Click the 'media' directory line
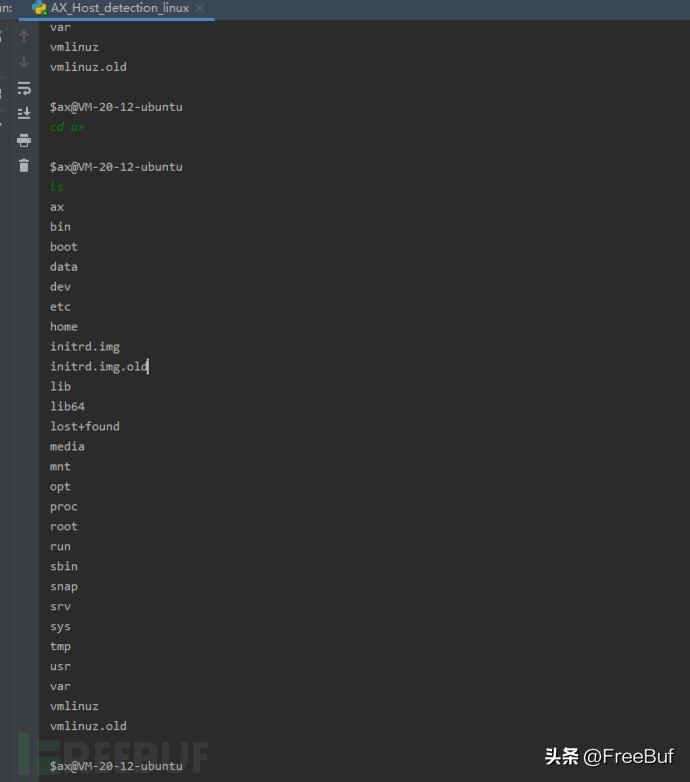The height and width of the screenshot is (782, 690). 67,447
